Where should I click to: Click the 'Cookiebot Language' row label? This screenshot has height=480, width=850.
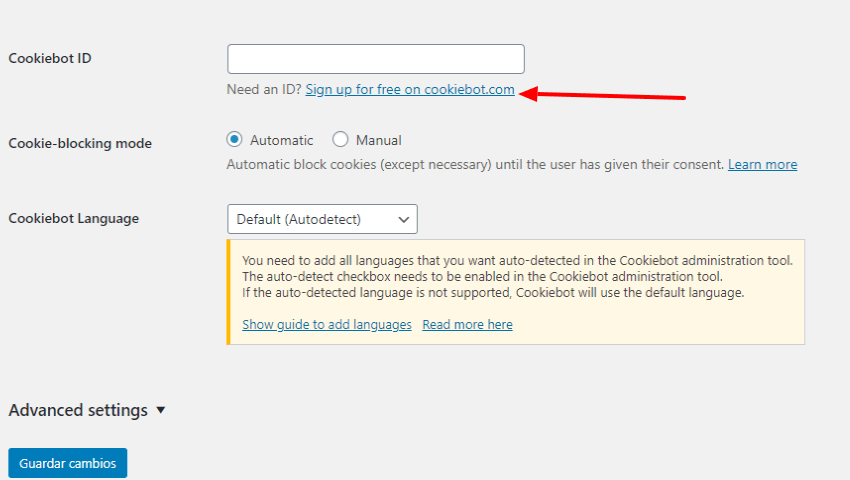[73, 219]
